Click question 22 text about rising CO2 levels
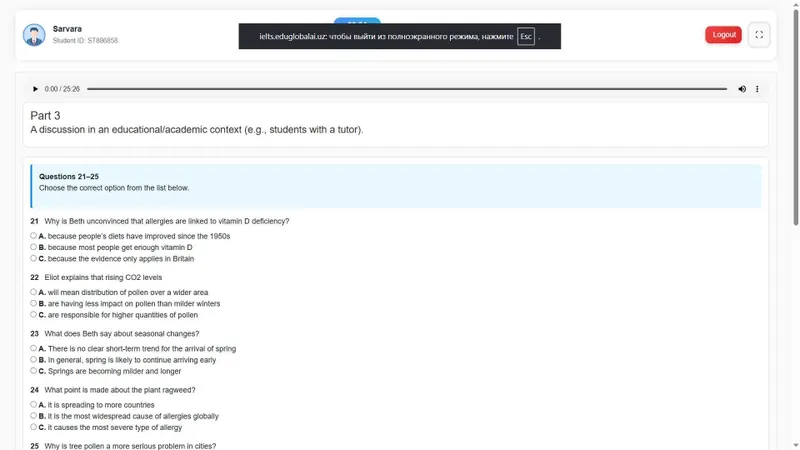The width and height of the screenshot is (800, 450). 103,277
